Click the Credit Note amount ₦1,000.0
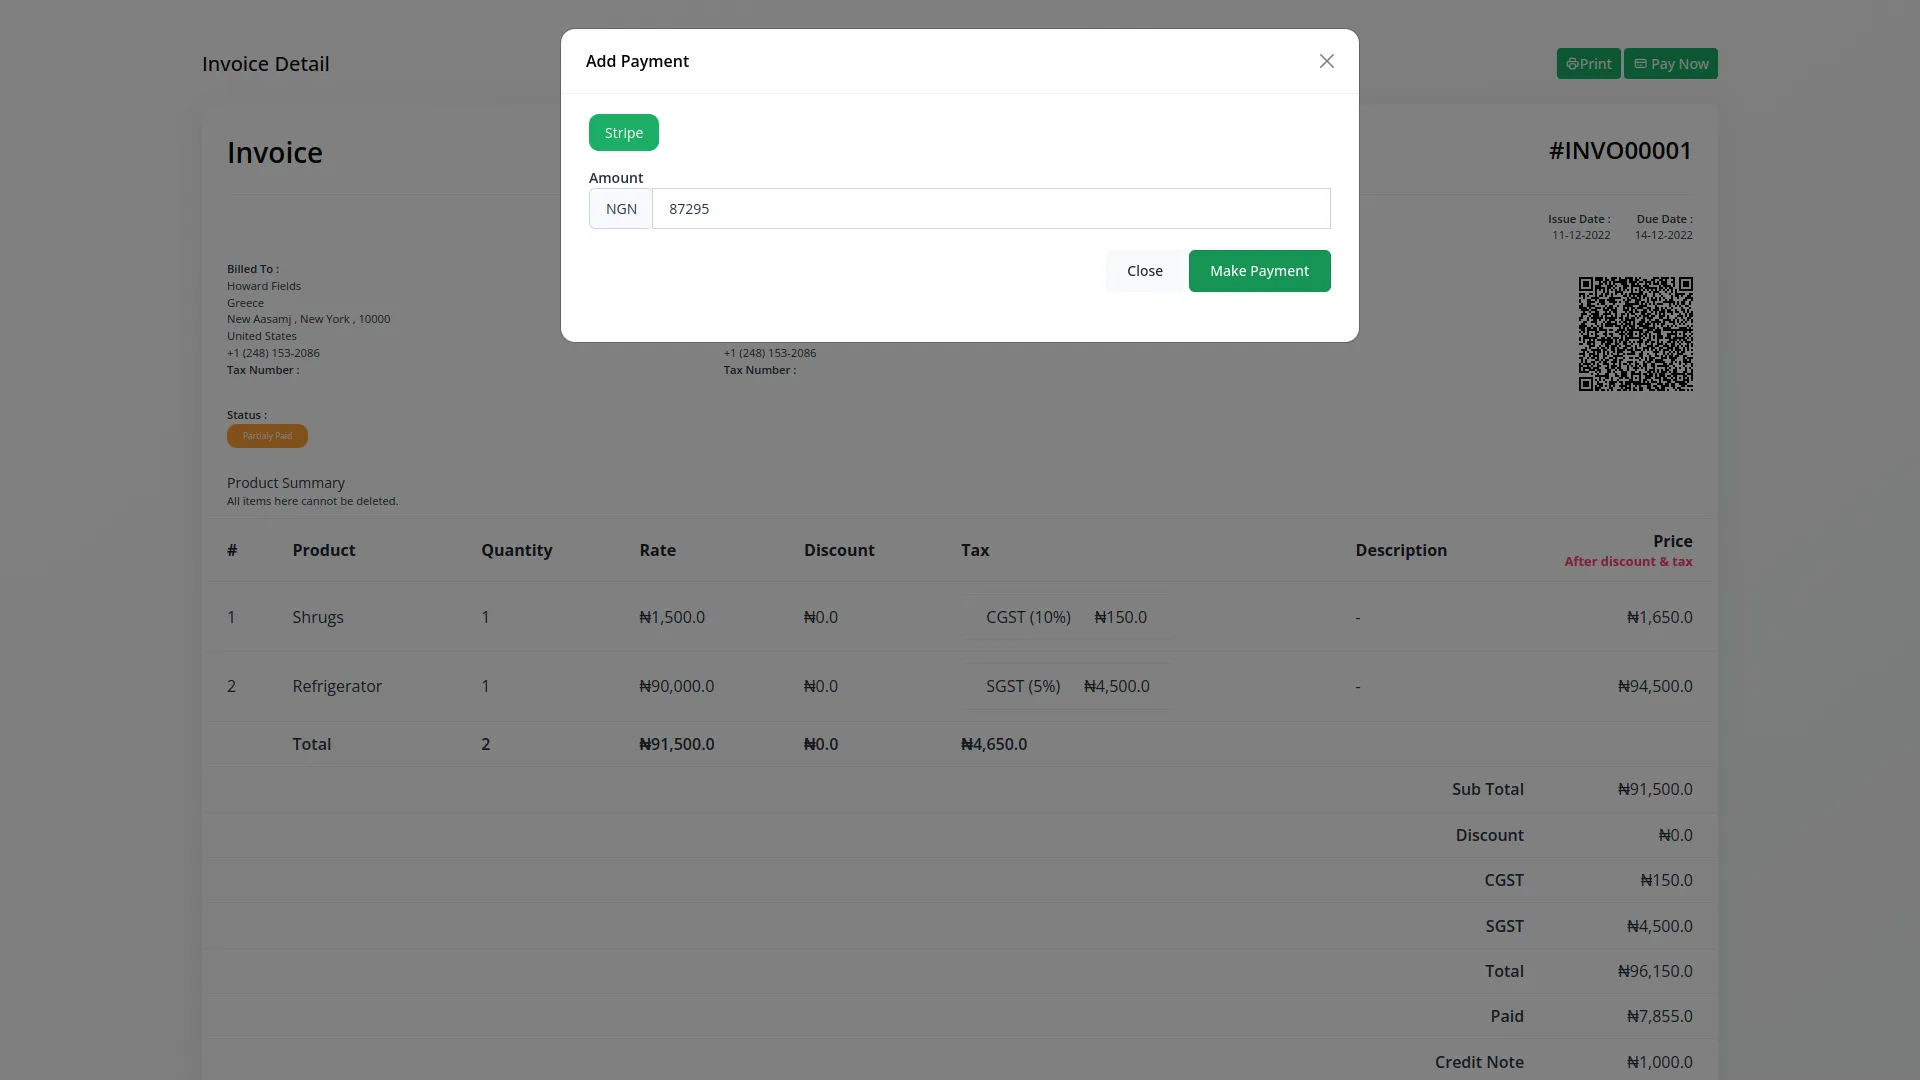Screen dimensions: 1920x1080 (1659, 1062)
